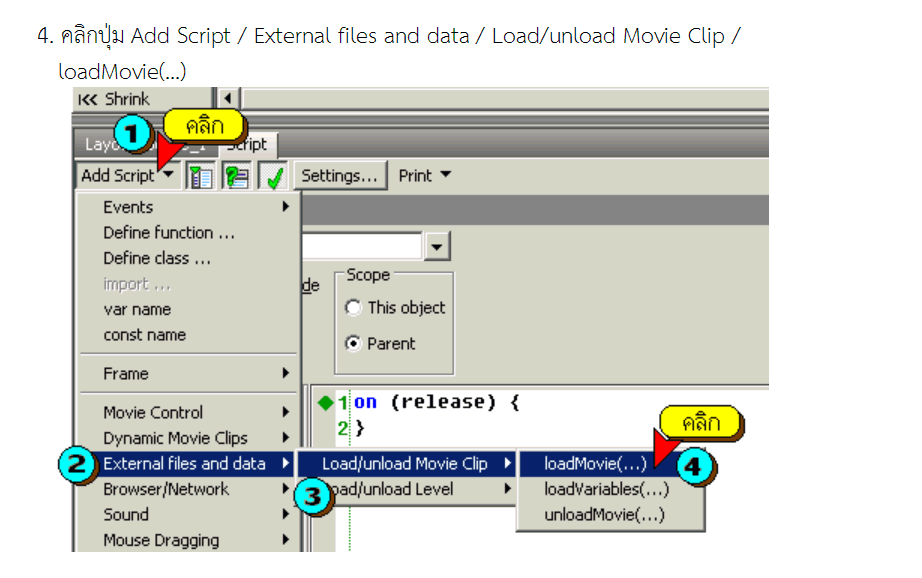
Task: Click the left scroll arrow beside Shrink
Action: click(227, 99)
